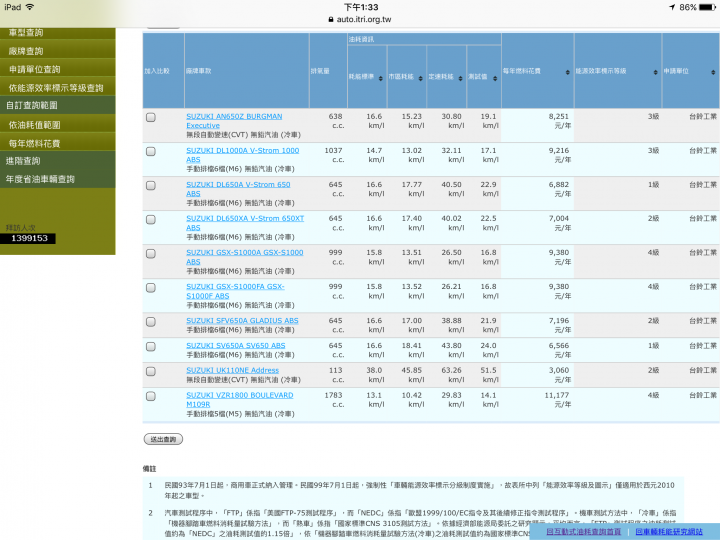The width and height of the screenshot is (720, 540).
Task: Sort by 耗能標準 column arrow
Action: (380, 79)
